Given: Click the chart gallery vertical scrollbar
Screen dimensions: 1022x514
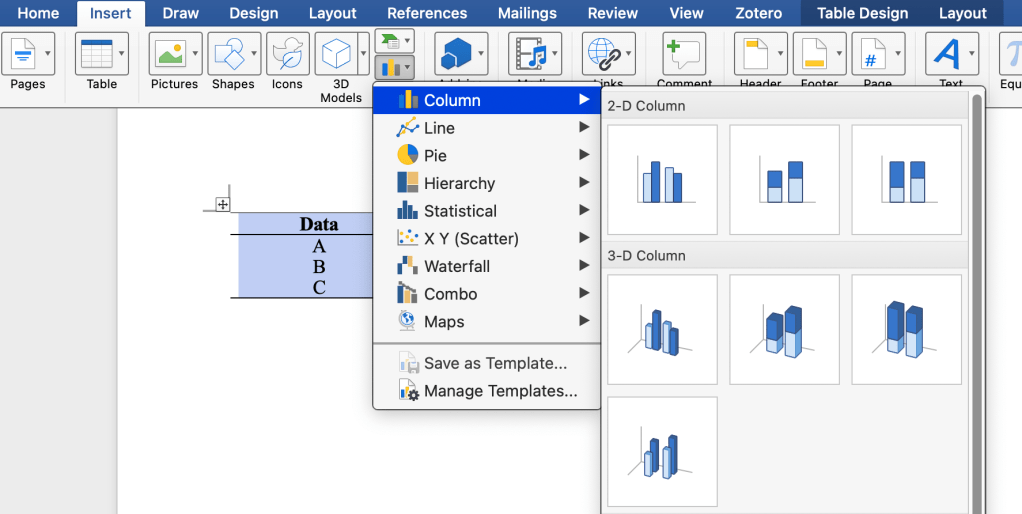Looking at the screenshot, I should [x=977, y=300].
